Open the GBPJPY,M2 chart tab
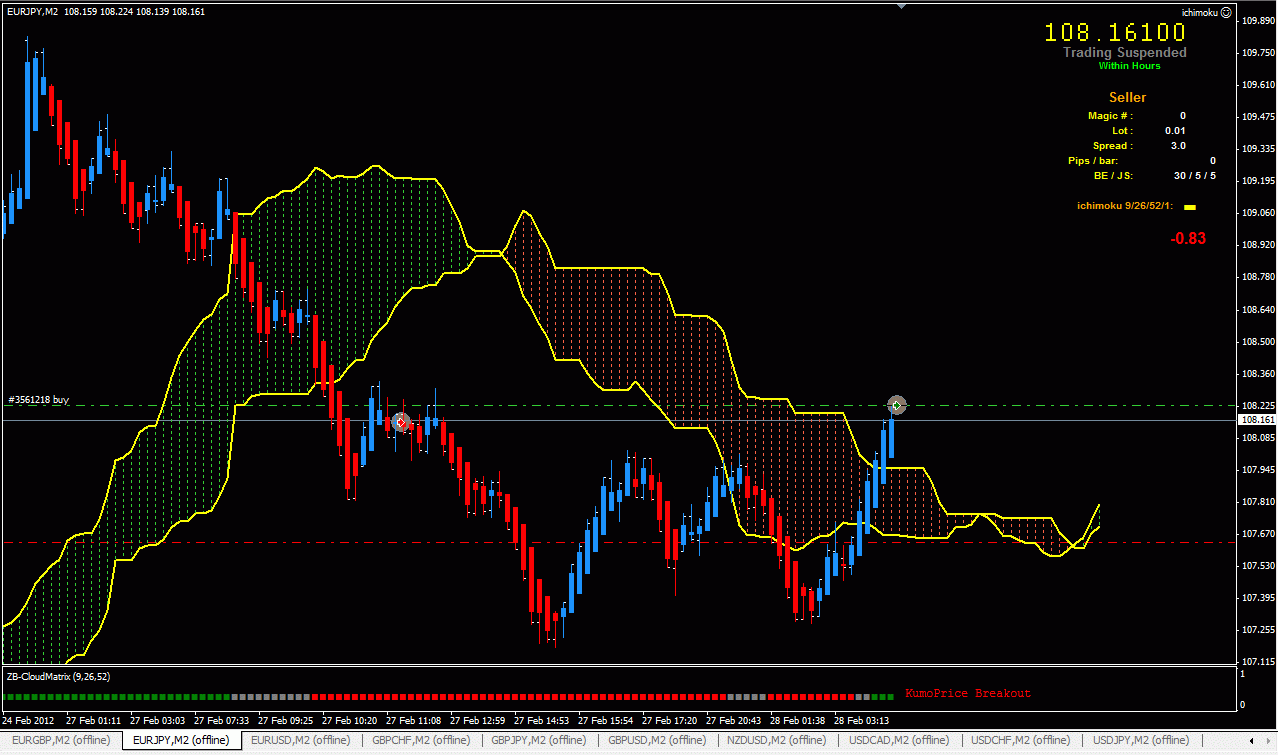 [x=538, y=740]
